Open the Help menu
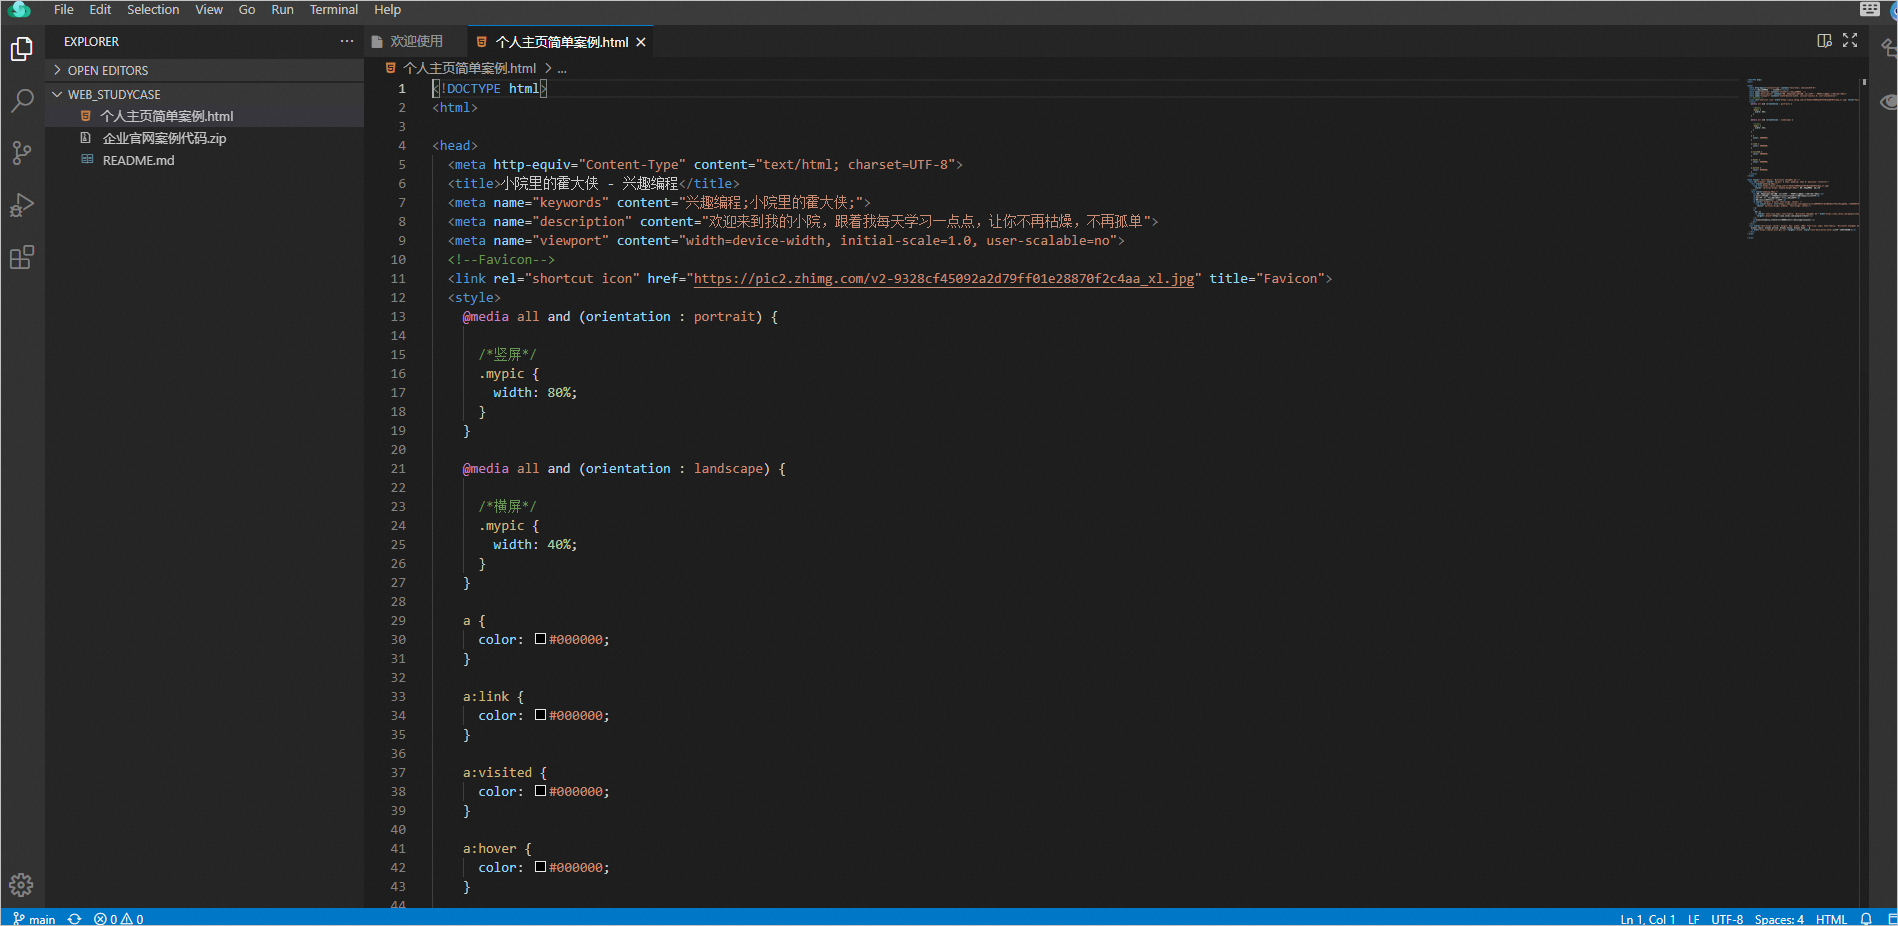The width and height of the screenshot is (1898, 926). click(387, 10)
